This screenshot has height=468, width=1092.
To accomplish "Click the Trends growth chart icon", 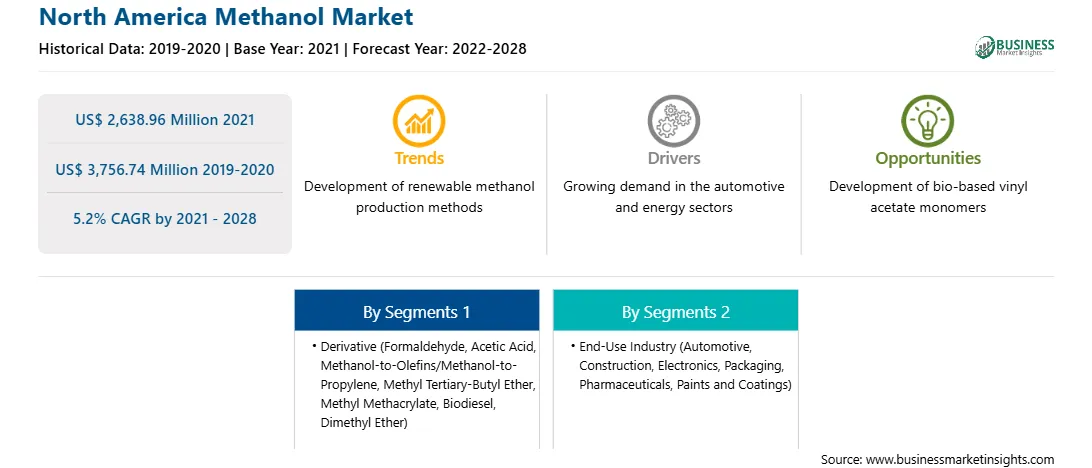I will point(419,120).
